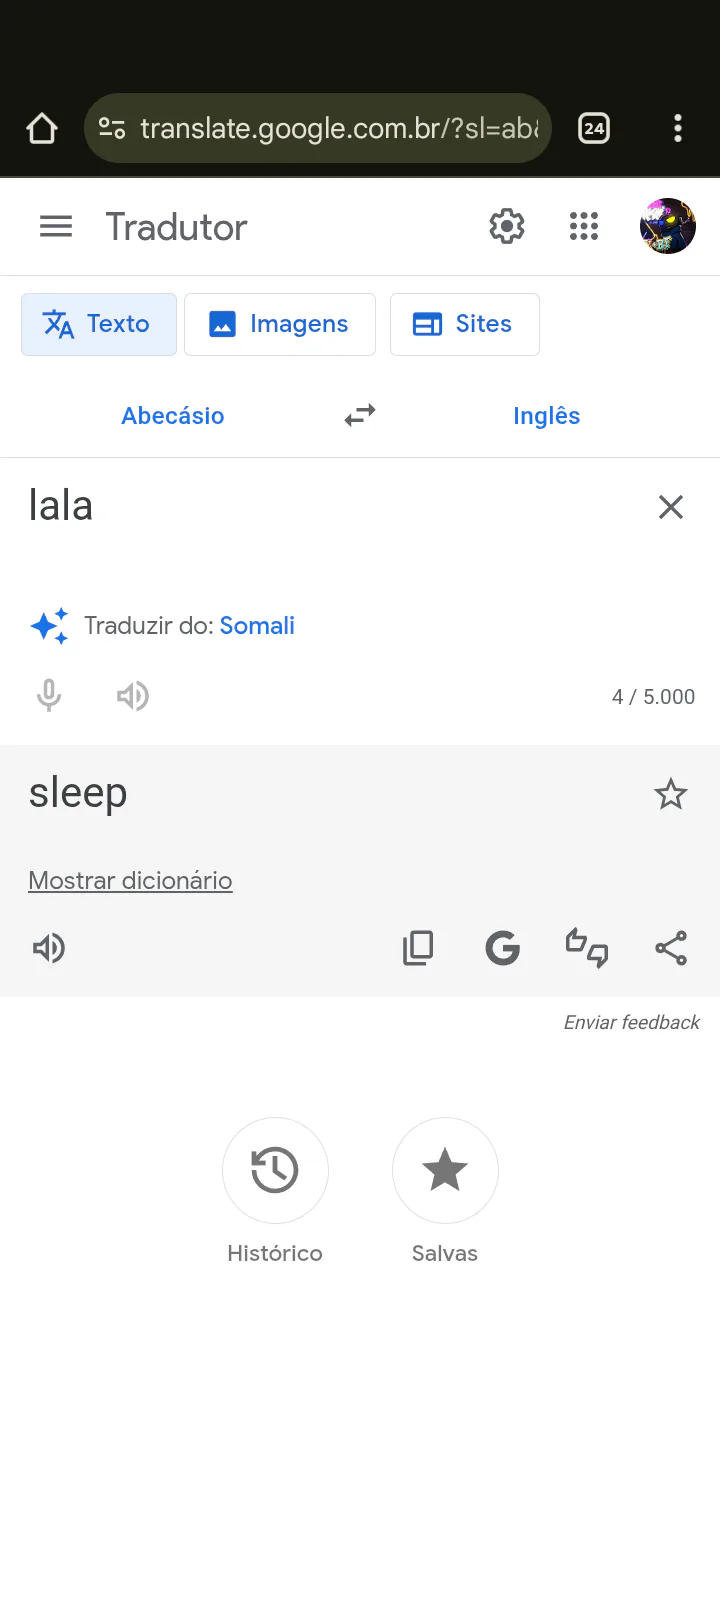Click the Somali language suggestion link

(257, 626)
